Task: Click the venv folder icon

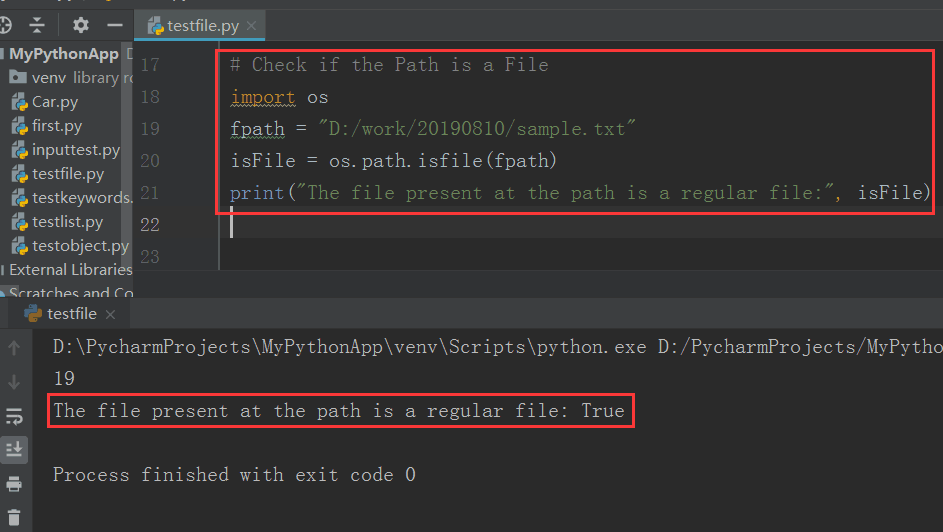Action: pyautogui.click(x=18, y=77)
